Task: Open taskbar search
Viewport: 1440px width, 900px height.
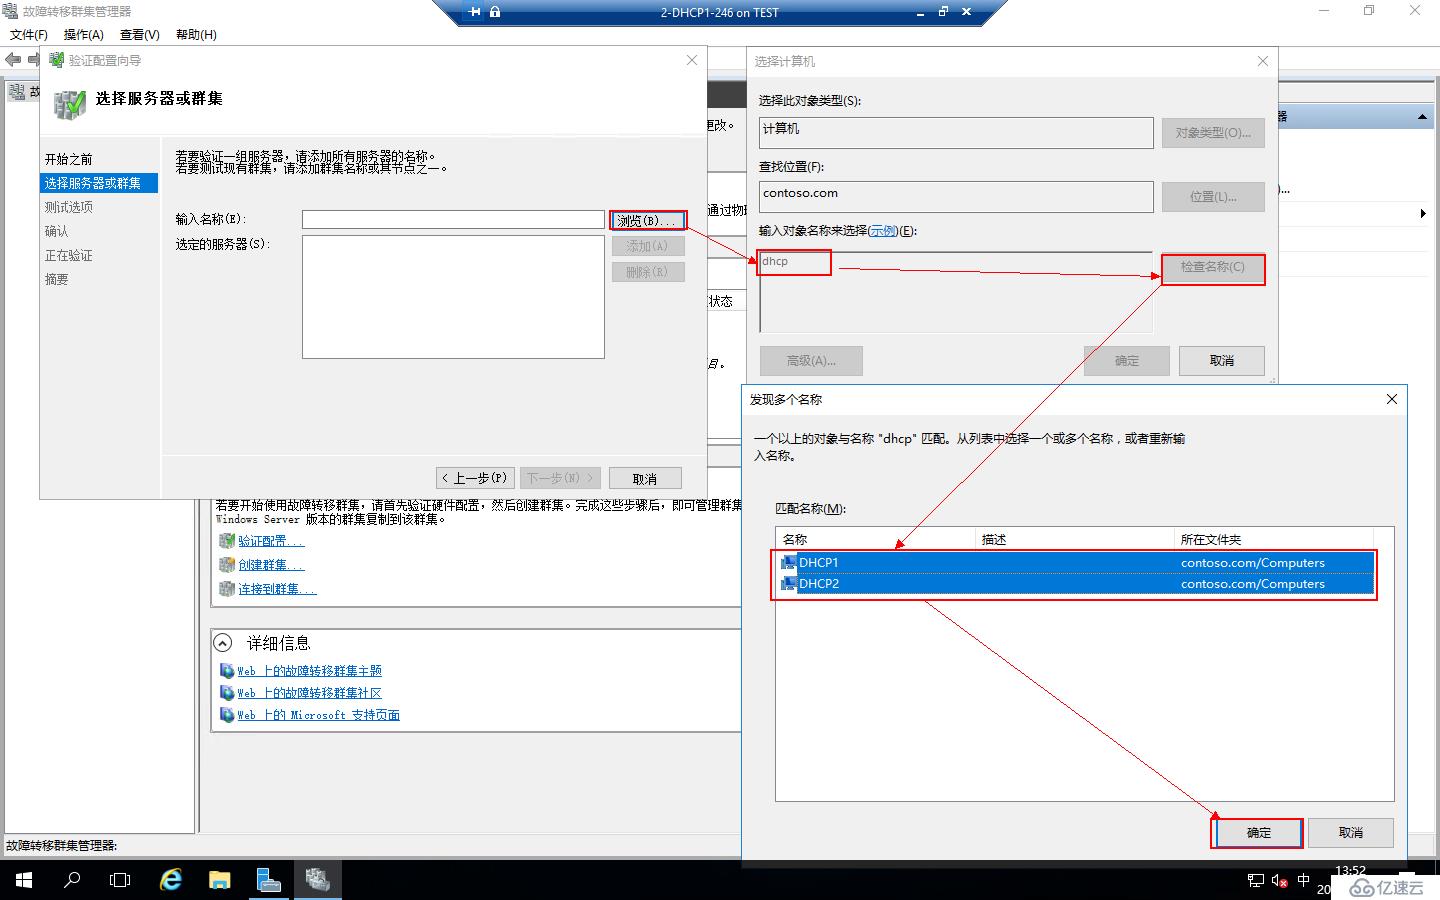Action: (x=72, y=880)
